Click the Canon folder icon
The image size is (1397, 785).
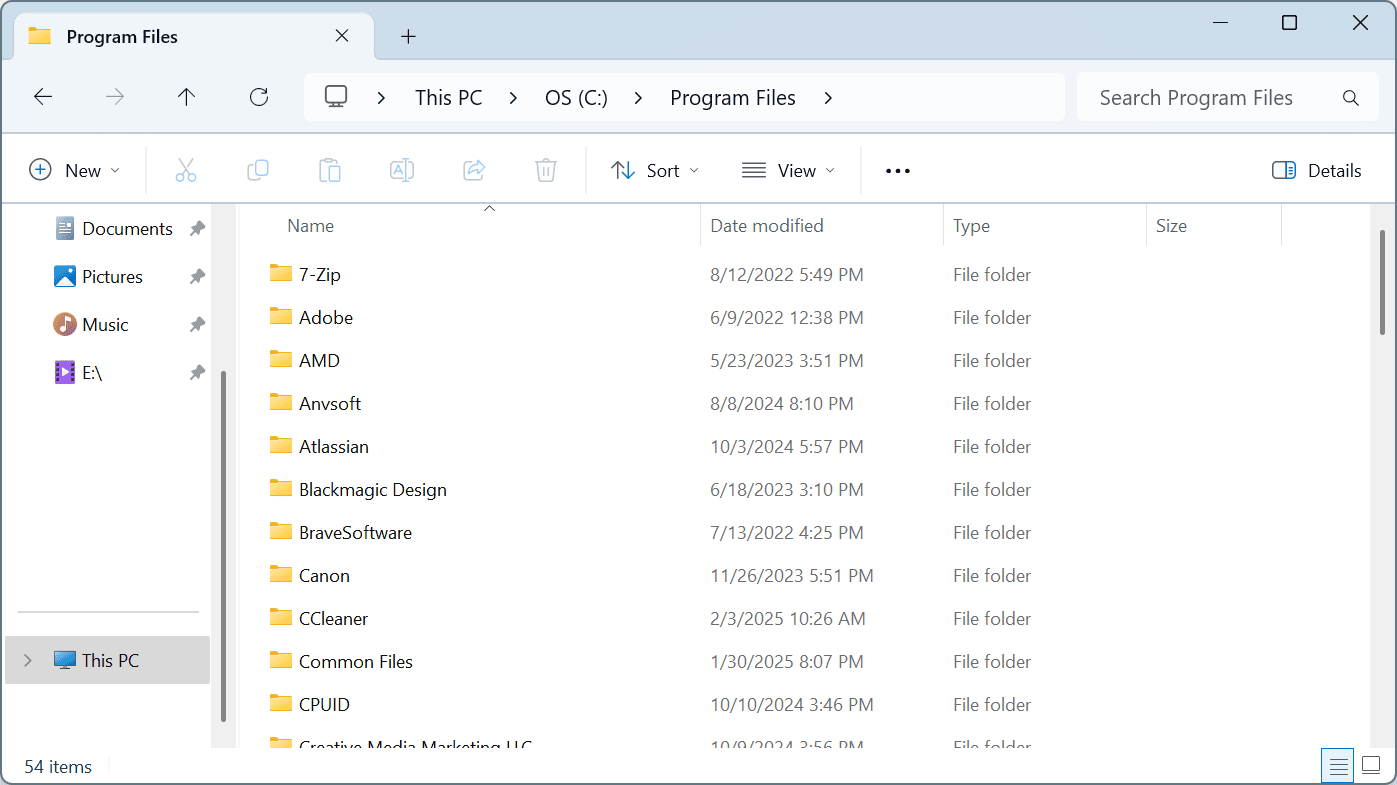click(x=280, y=574)
